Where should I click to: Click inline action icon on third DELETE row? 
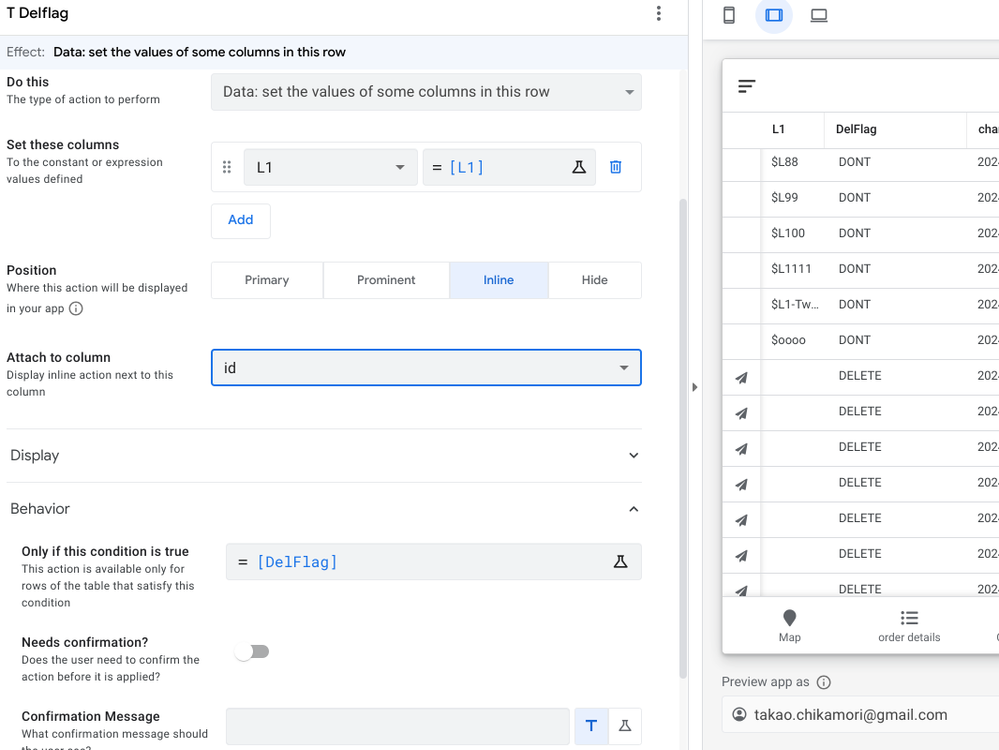coord(741,449)
